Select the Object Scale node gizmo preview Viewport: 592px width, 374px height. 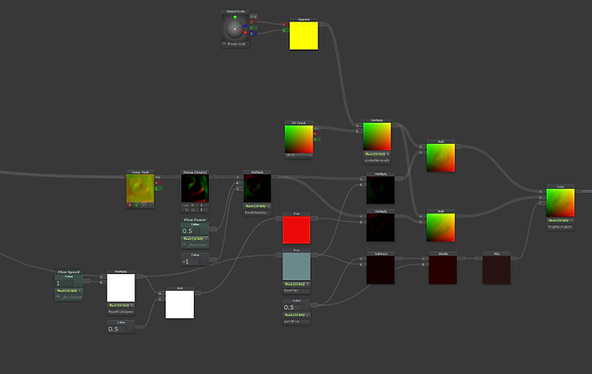[235, 28]
